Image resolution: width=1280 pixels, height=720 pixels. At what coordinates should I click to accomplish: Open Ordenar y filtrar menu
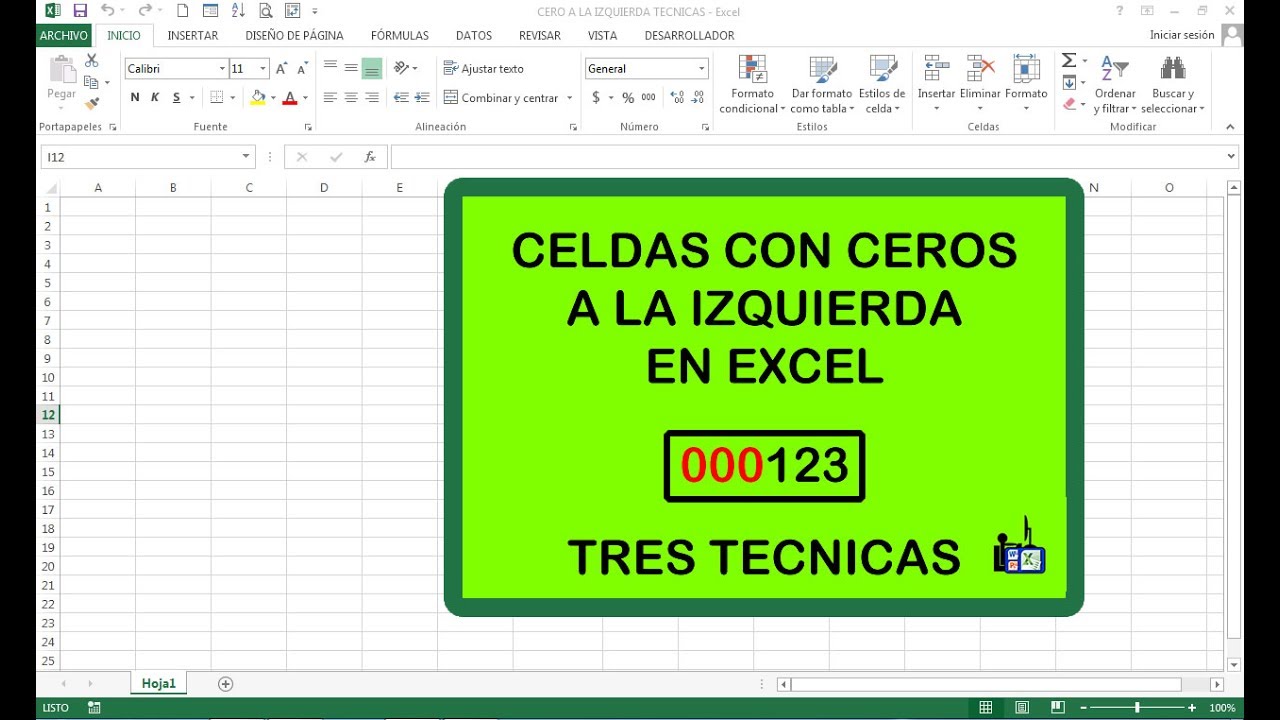pyautogui.click(x=1115, y=85)
